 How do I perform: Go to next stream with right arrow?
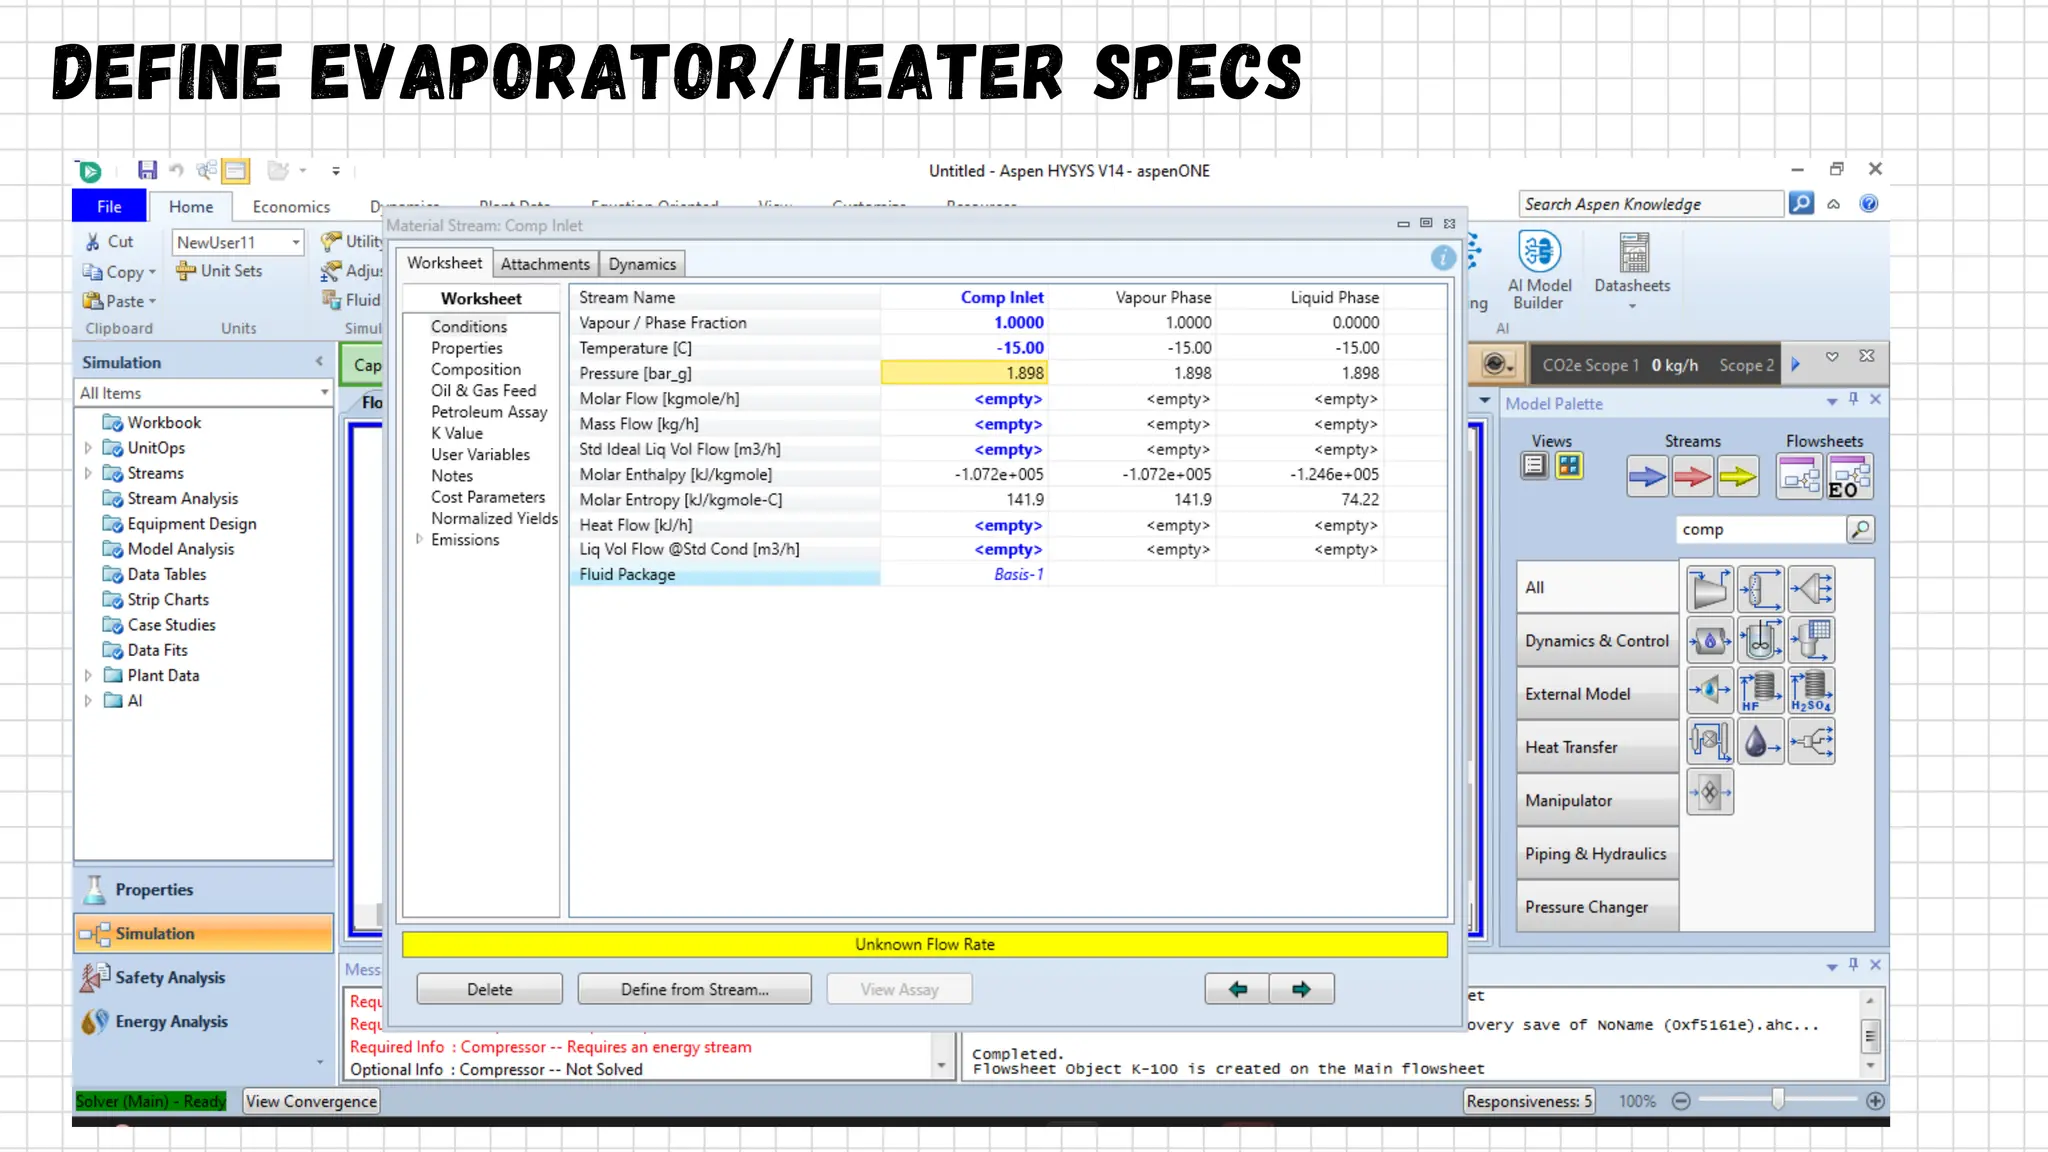1301,989
